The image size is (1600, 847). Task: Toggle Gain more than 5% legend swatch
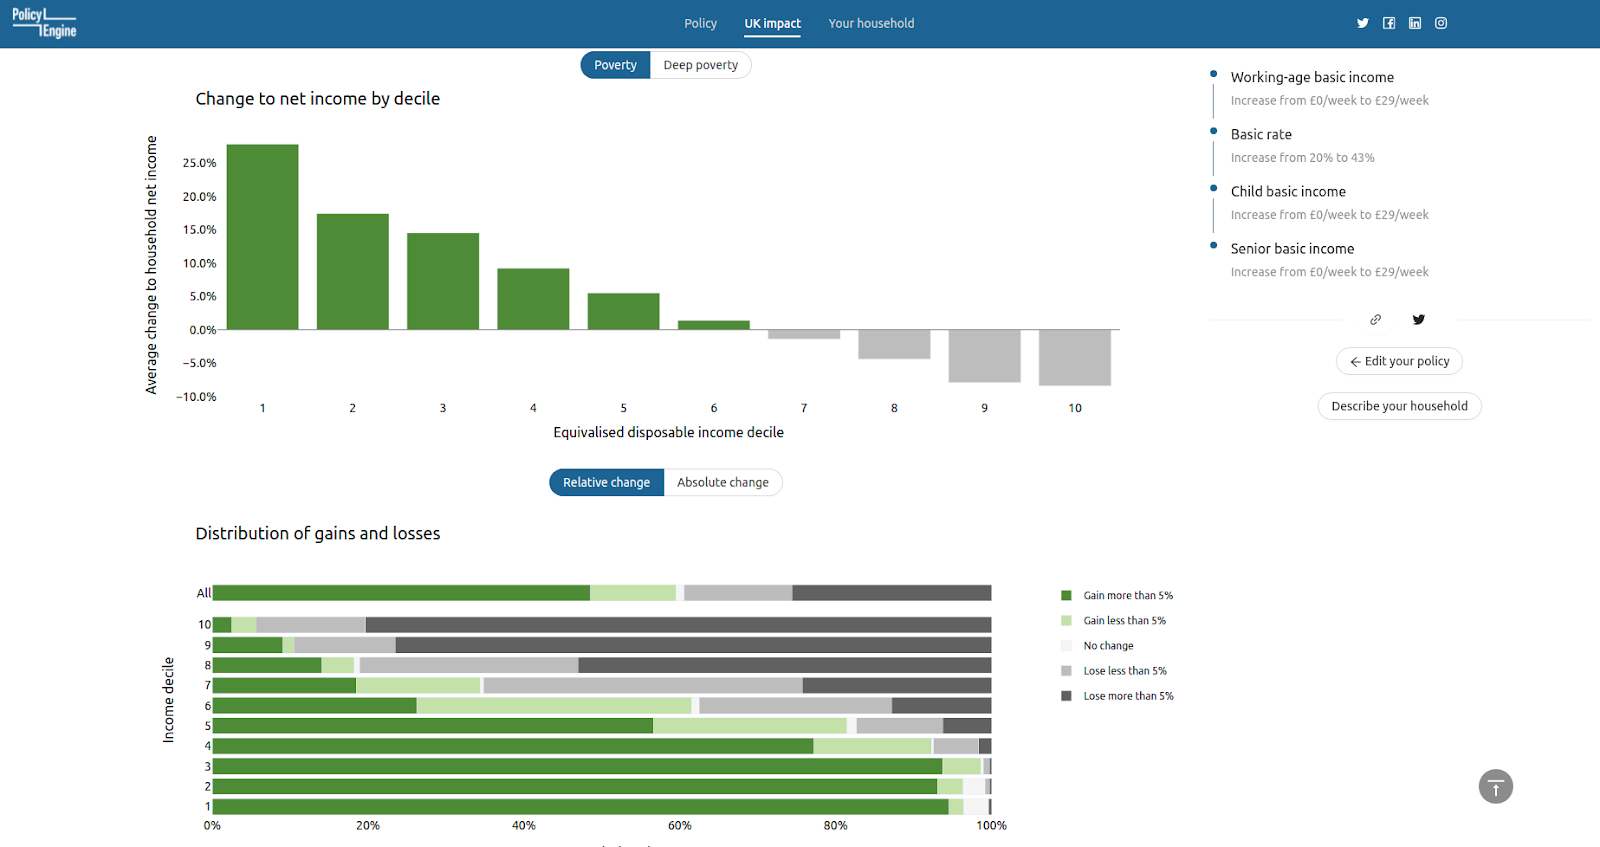(x=1066, y=595)
